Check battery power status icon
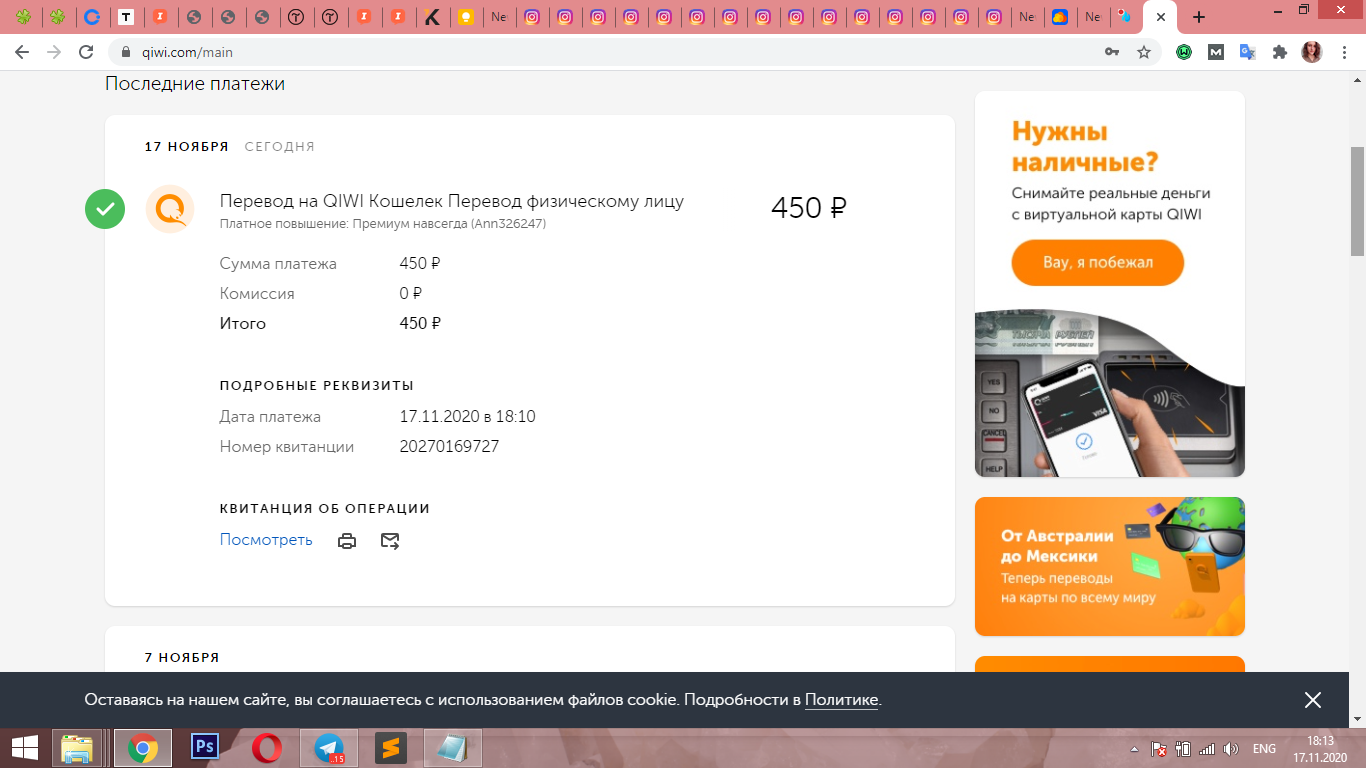This screenshot has height=768, width=1366. pos(1183,748)
